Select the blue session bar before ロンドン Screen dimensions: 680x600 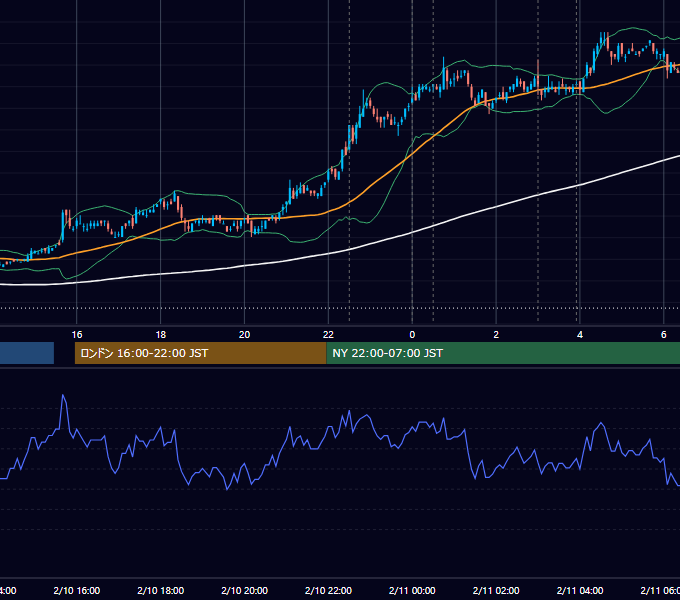(x=27, y=353)
